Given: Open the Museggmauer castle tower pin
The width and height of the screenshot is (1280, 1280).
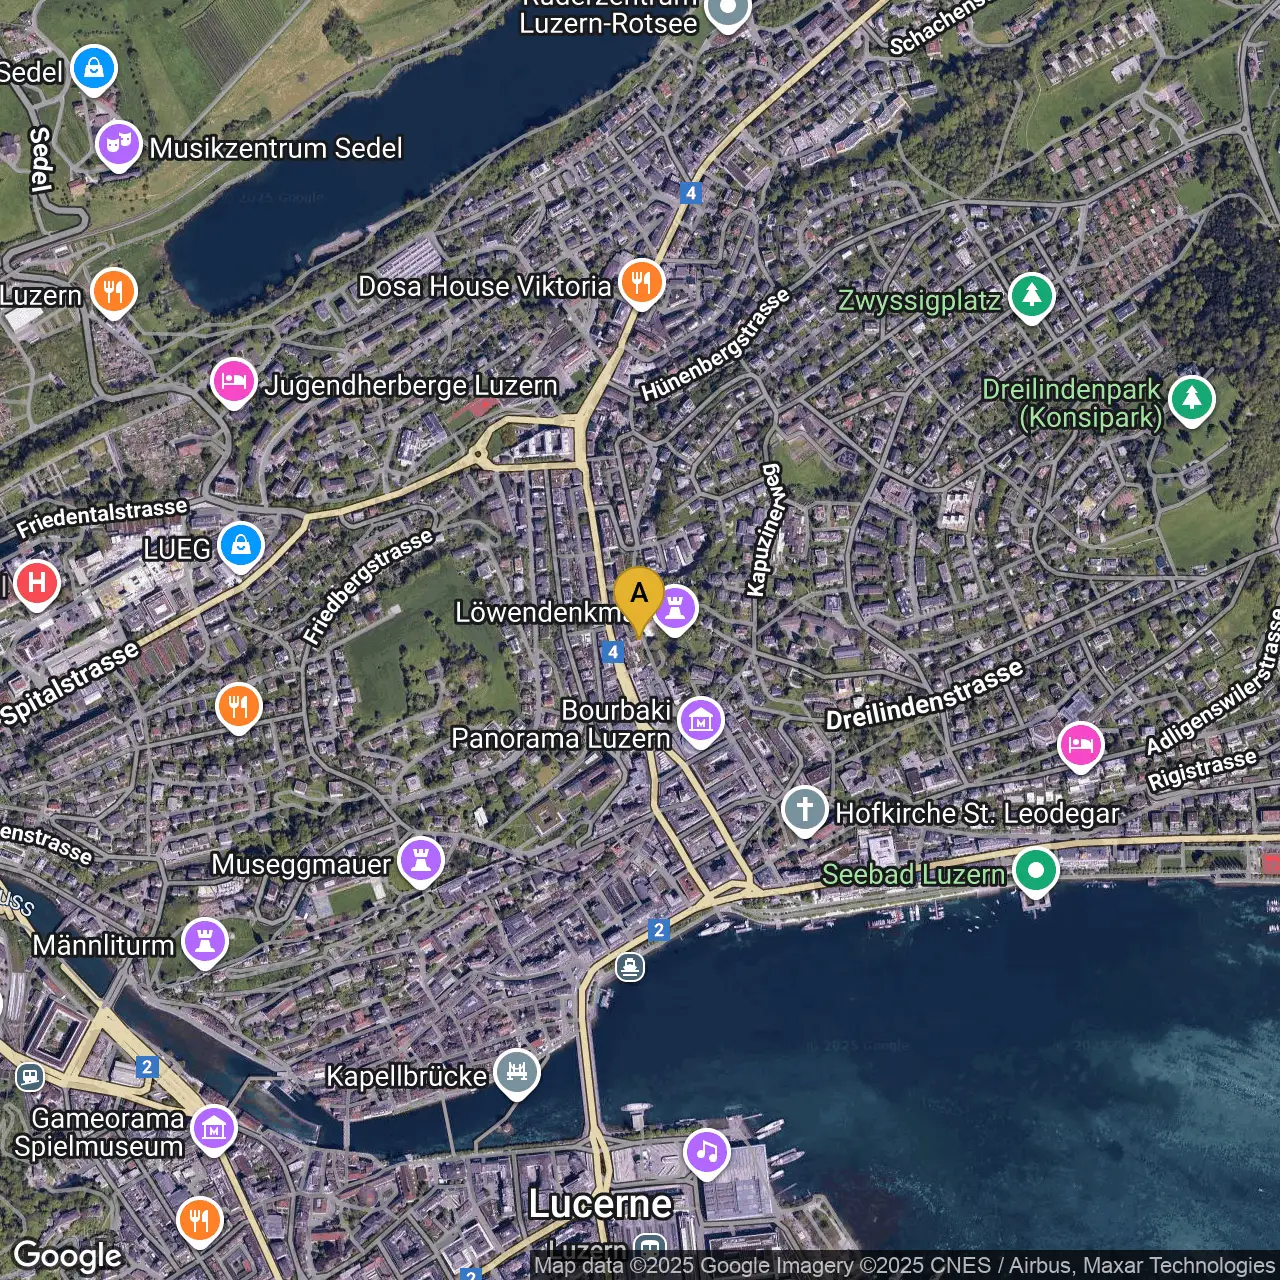Looking at the screenshot, I should coord(421,861).
